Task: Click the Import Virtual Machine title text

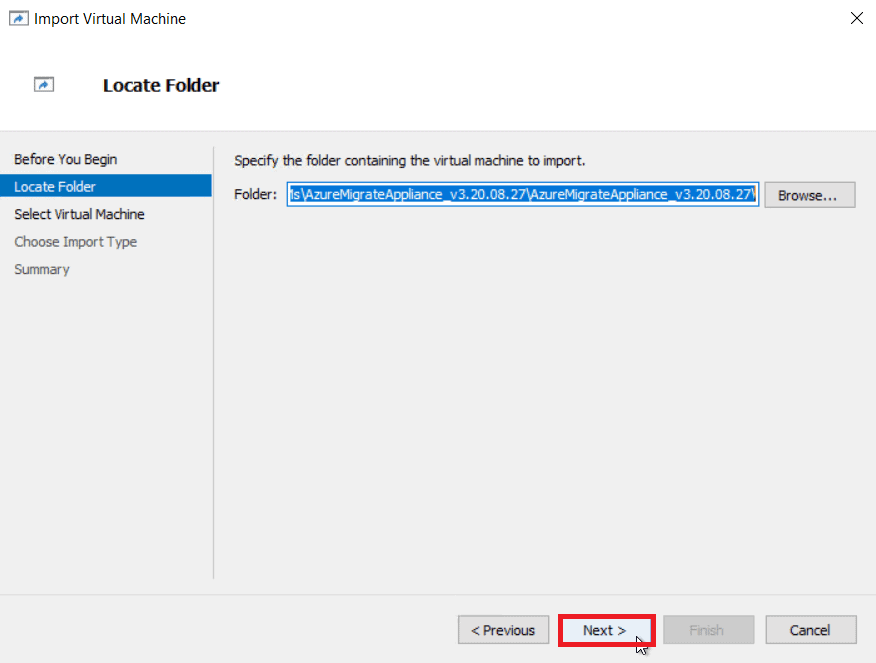Action: (107, 18)
